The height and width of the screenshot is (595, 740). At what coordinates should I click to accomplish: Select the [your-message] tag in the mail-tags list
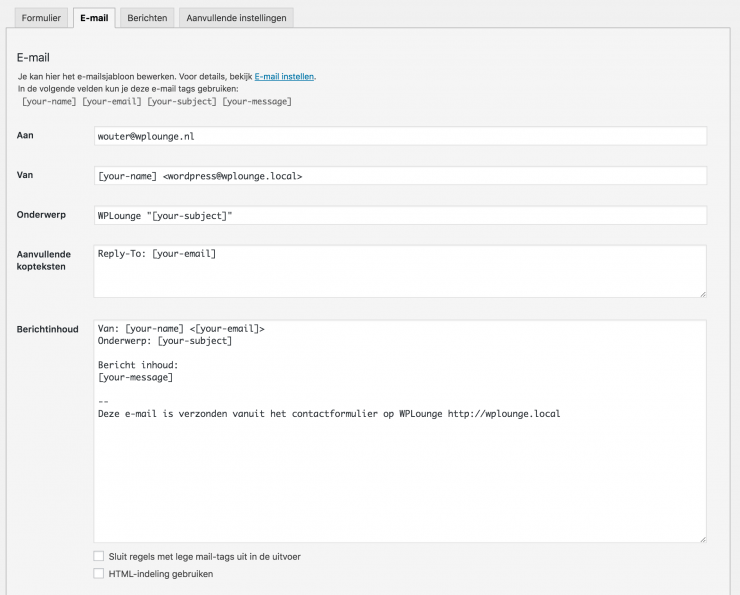[x=257, y=101]
